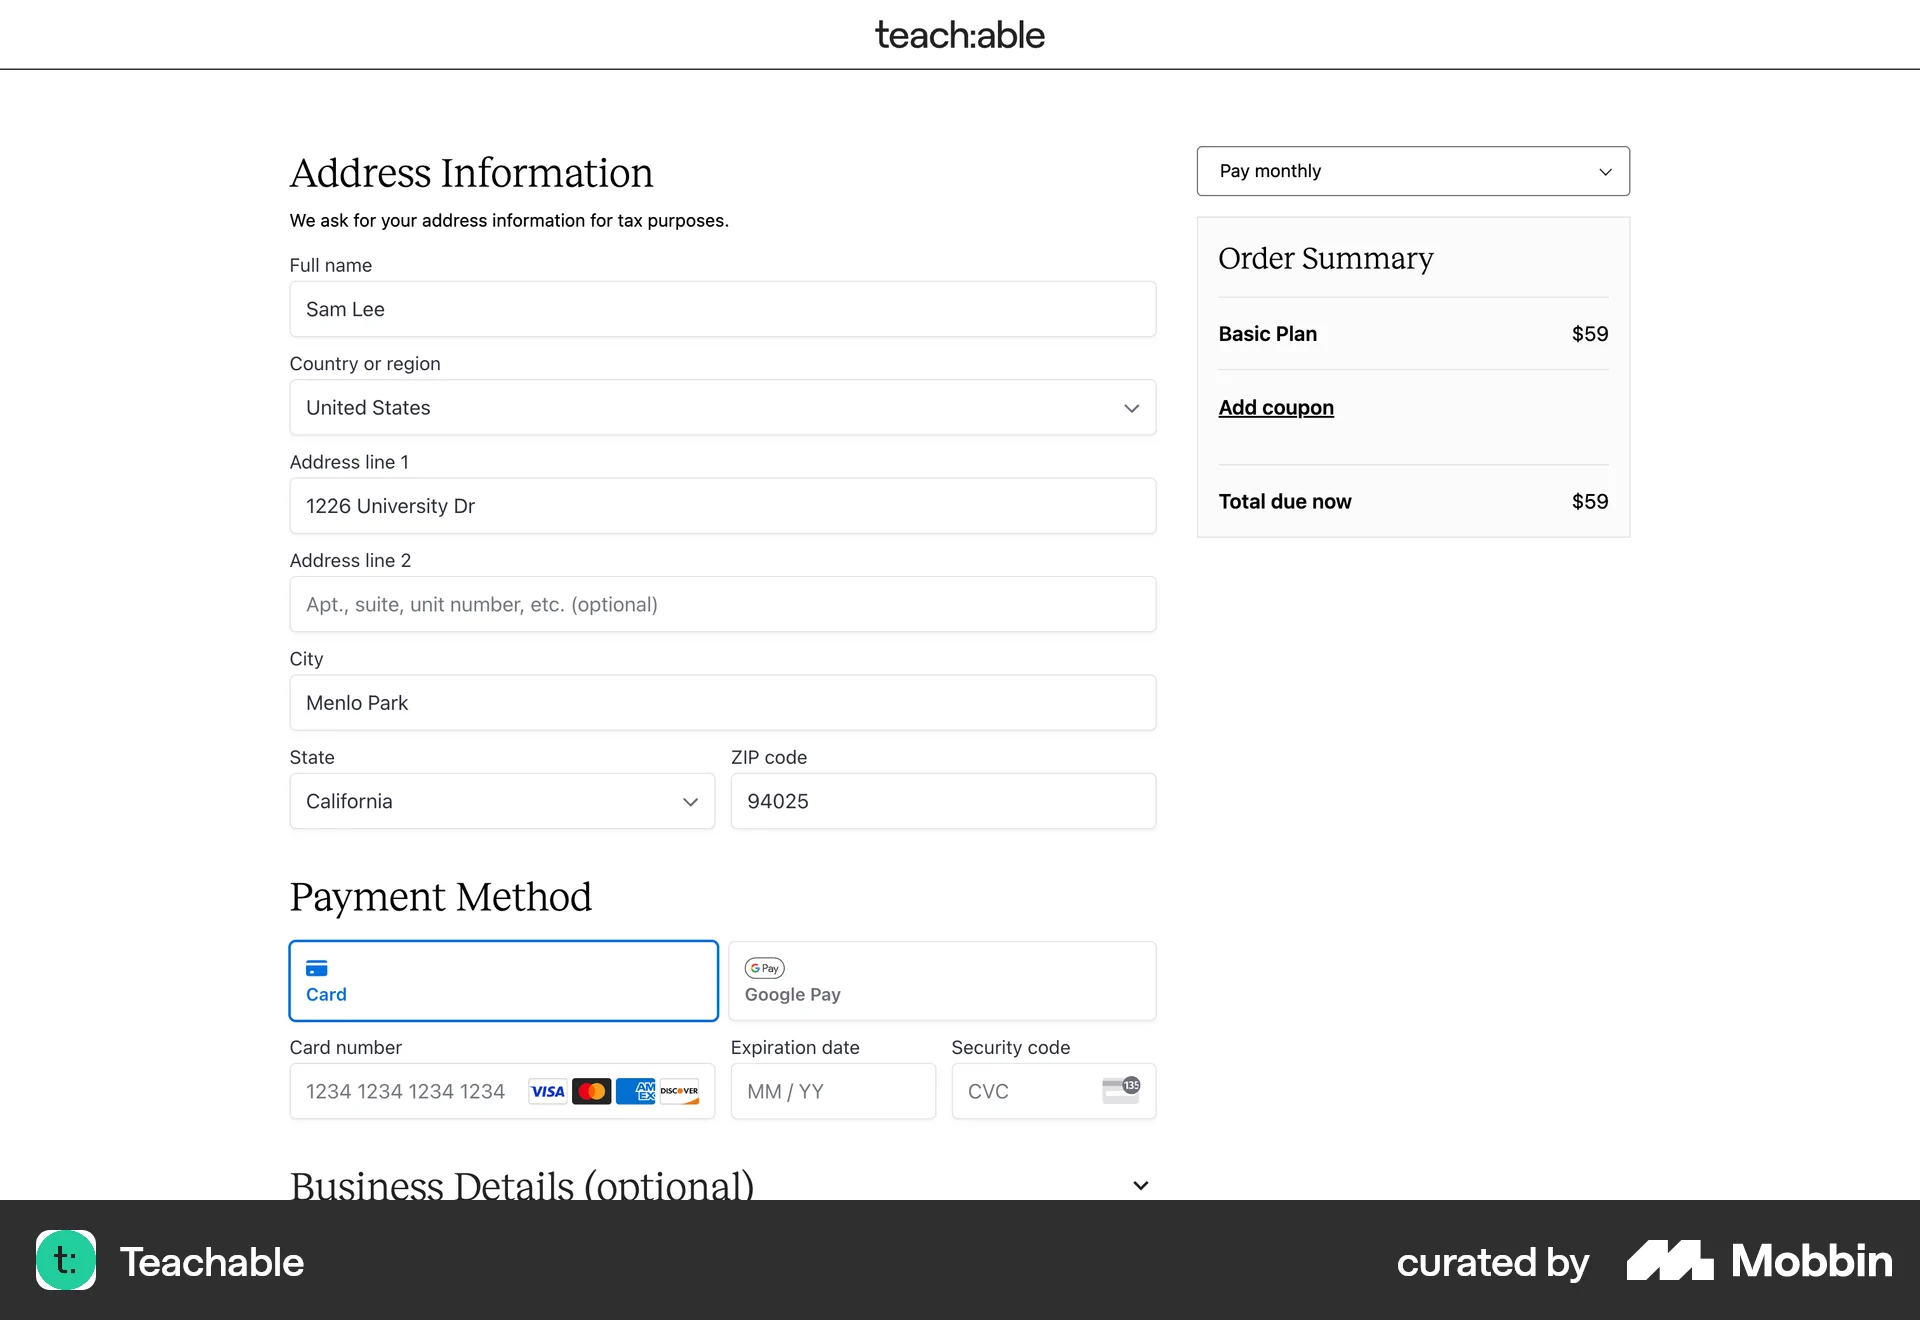The width and height of the screenshot is (1920, 1320).
Task: Click the blue credit card icon
Action: pyautogui.click(x=317, y=967)
